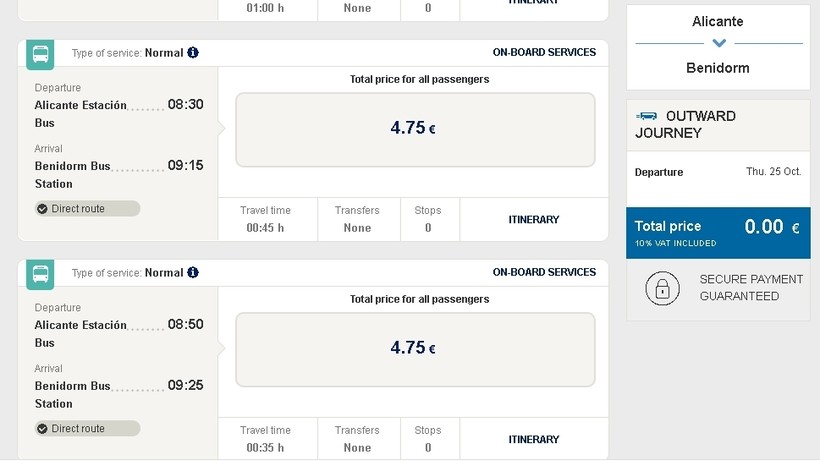Open info icon for 08:50 Normal service
The image size is (820, 466).
(193, 273)
